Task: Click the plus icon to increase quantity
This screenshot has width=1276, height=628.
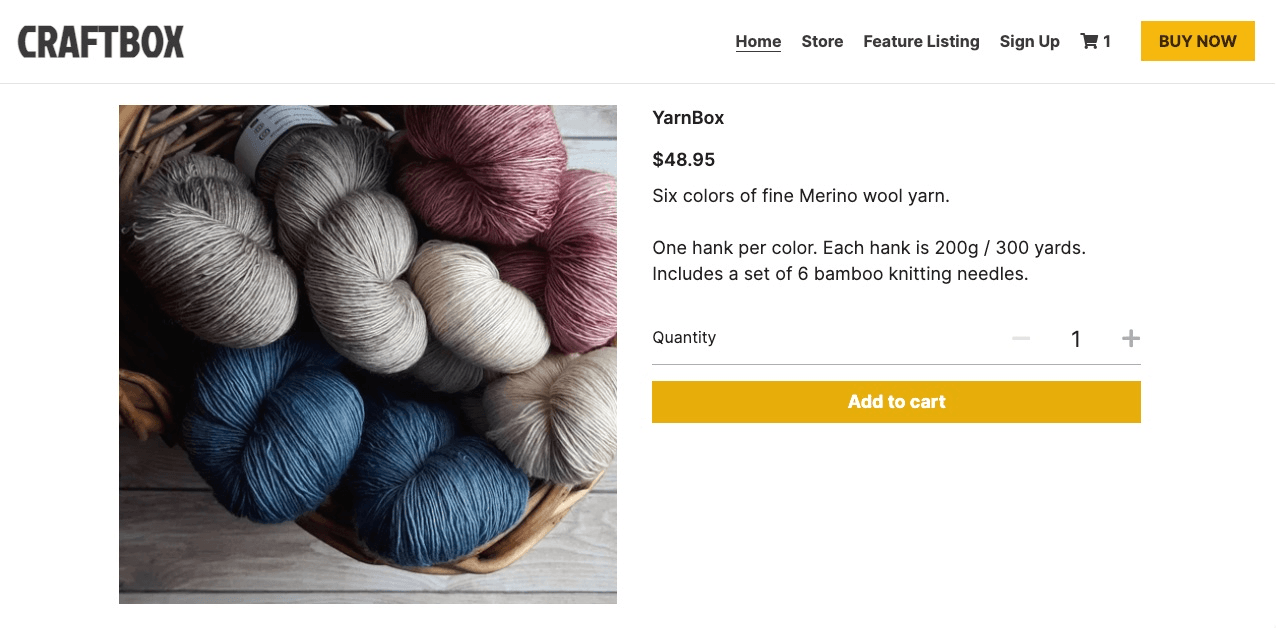Action: (1130, 338)
